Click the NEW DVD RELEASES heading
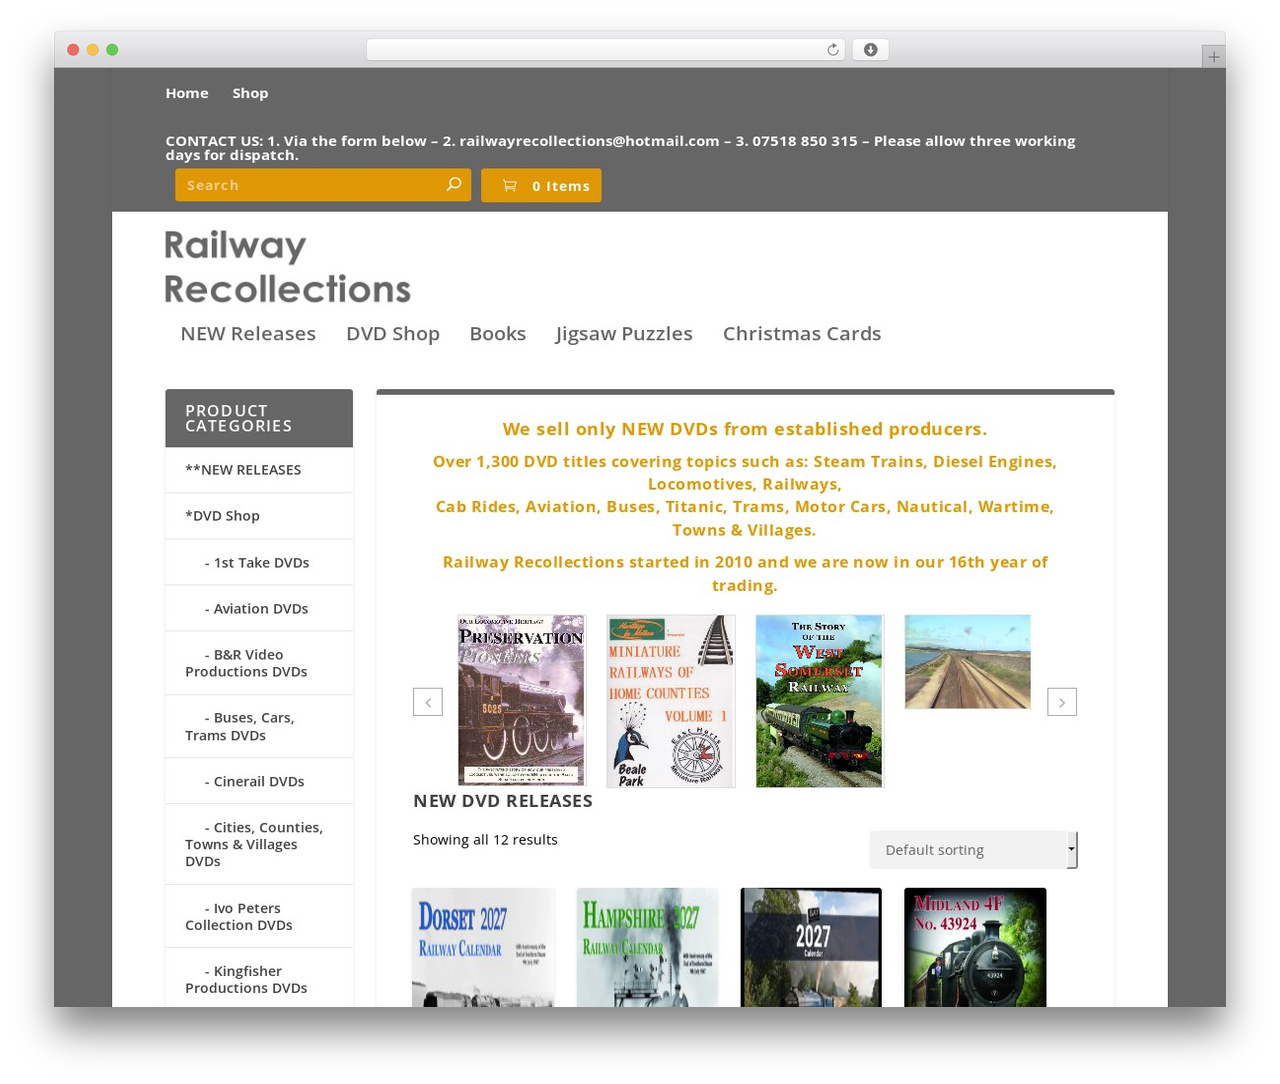1280x1084 pixels. click(503, 801)
